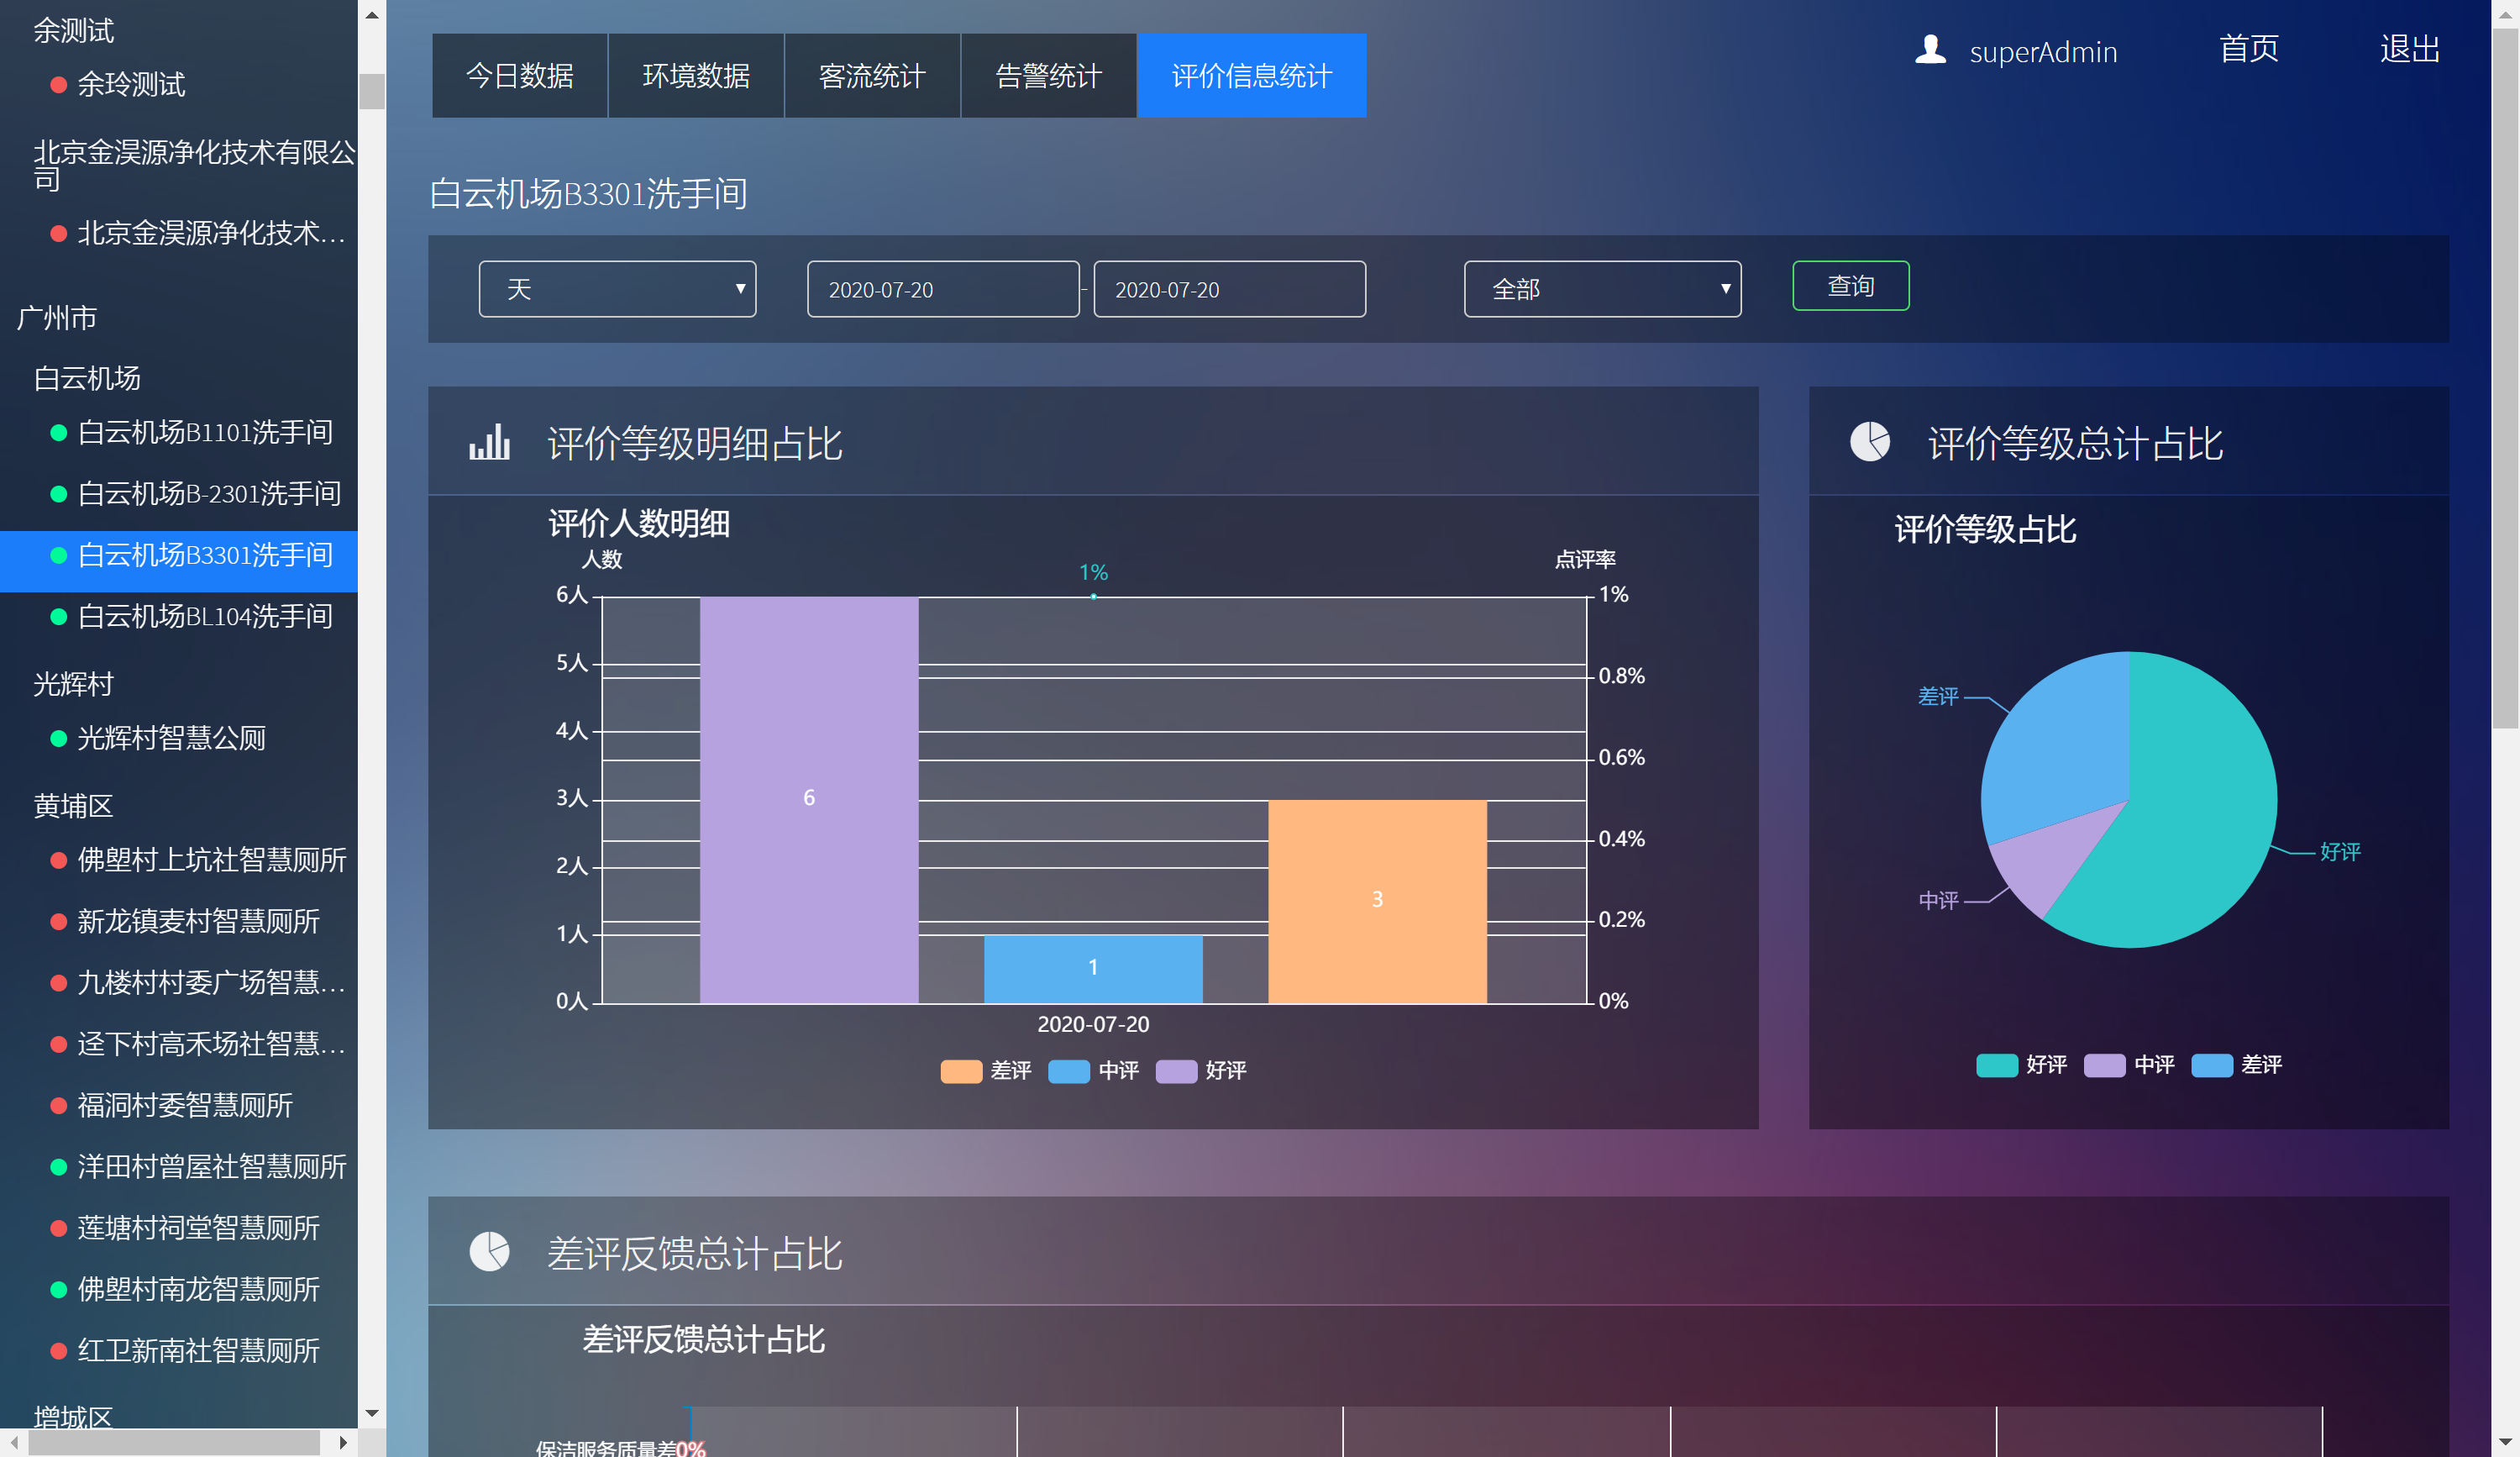Screen dimensions: 2520x1457
Task: Click the green status dot for 光辉村智慧公厕
Action: tap(59, 739)
